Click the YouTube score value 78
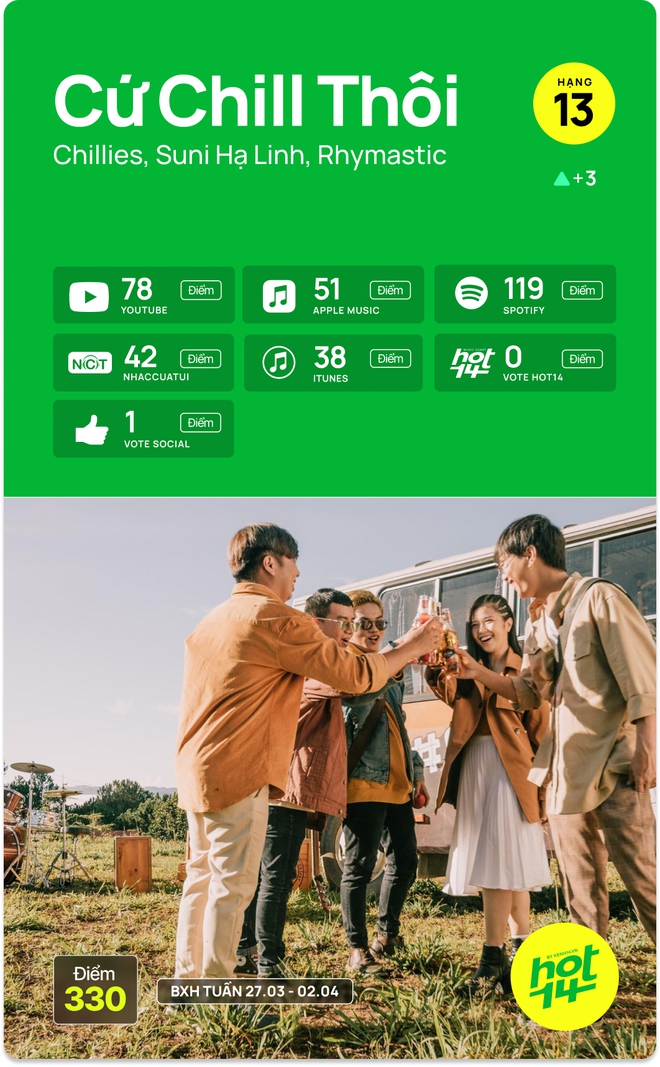 137,289
